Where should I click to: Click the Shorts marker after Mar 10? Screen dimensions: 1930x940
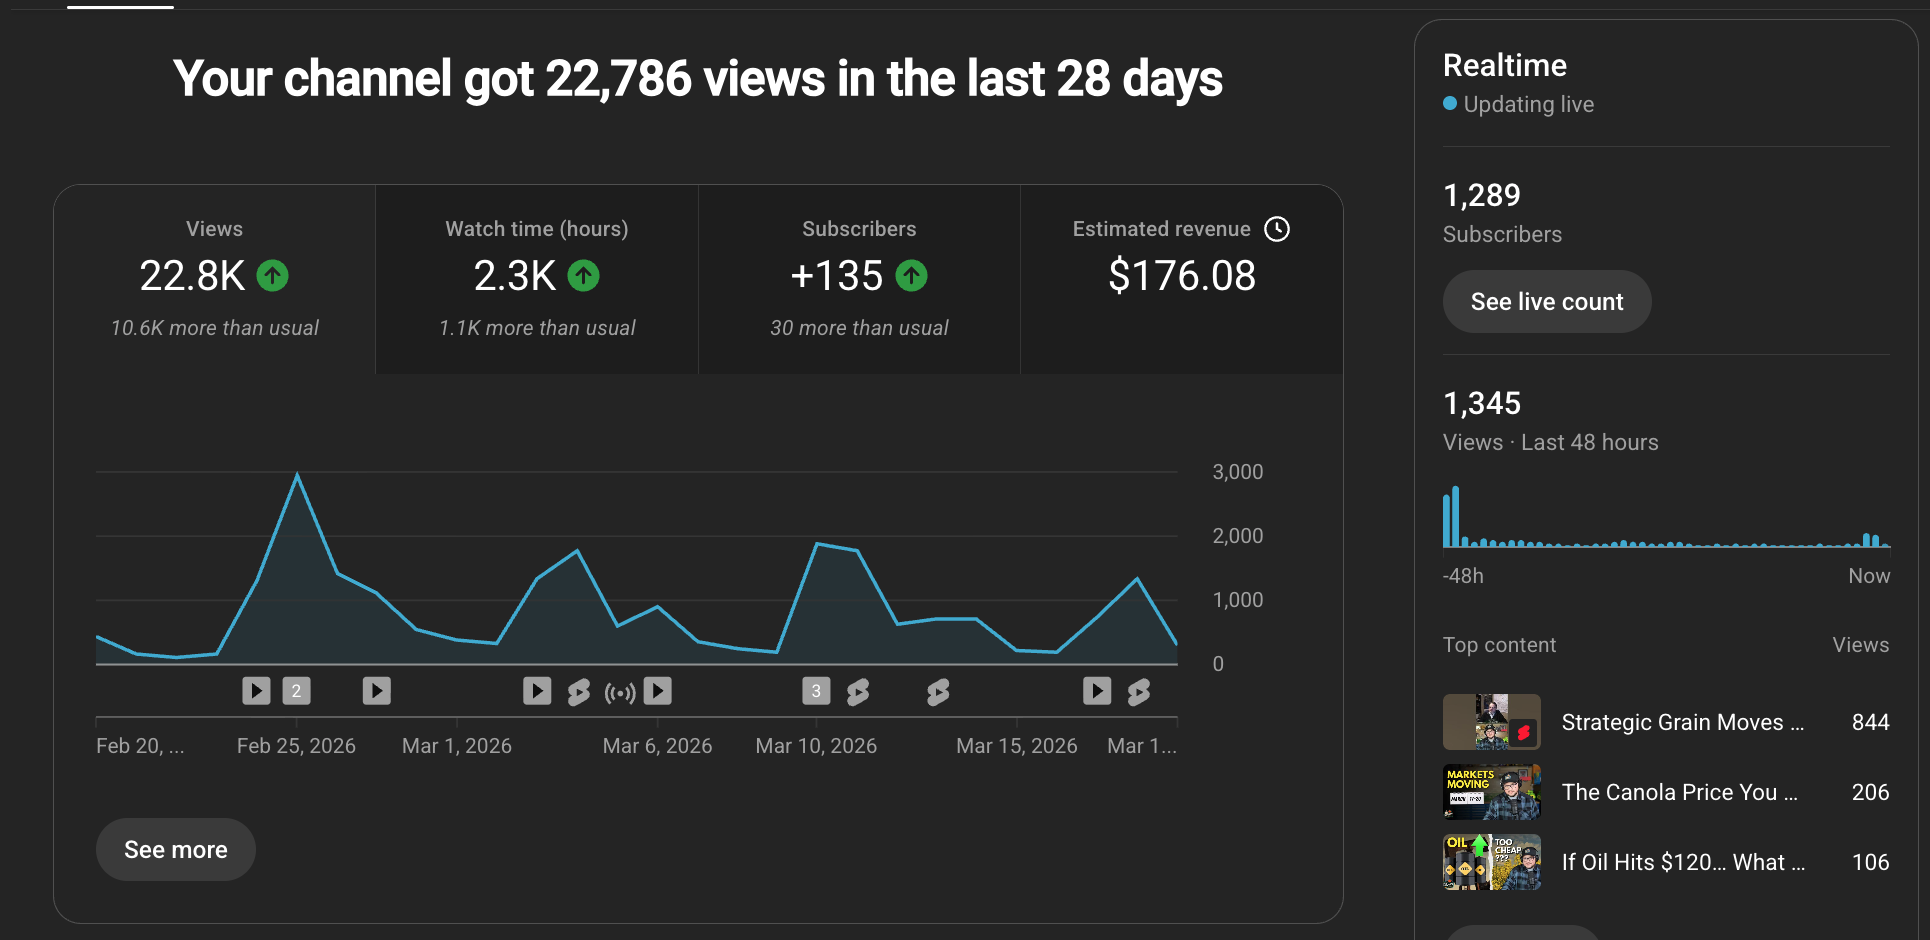coord(858,690)
